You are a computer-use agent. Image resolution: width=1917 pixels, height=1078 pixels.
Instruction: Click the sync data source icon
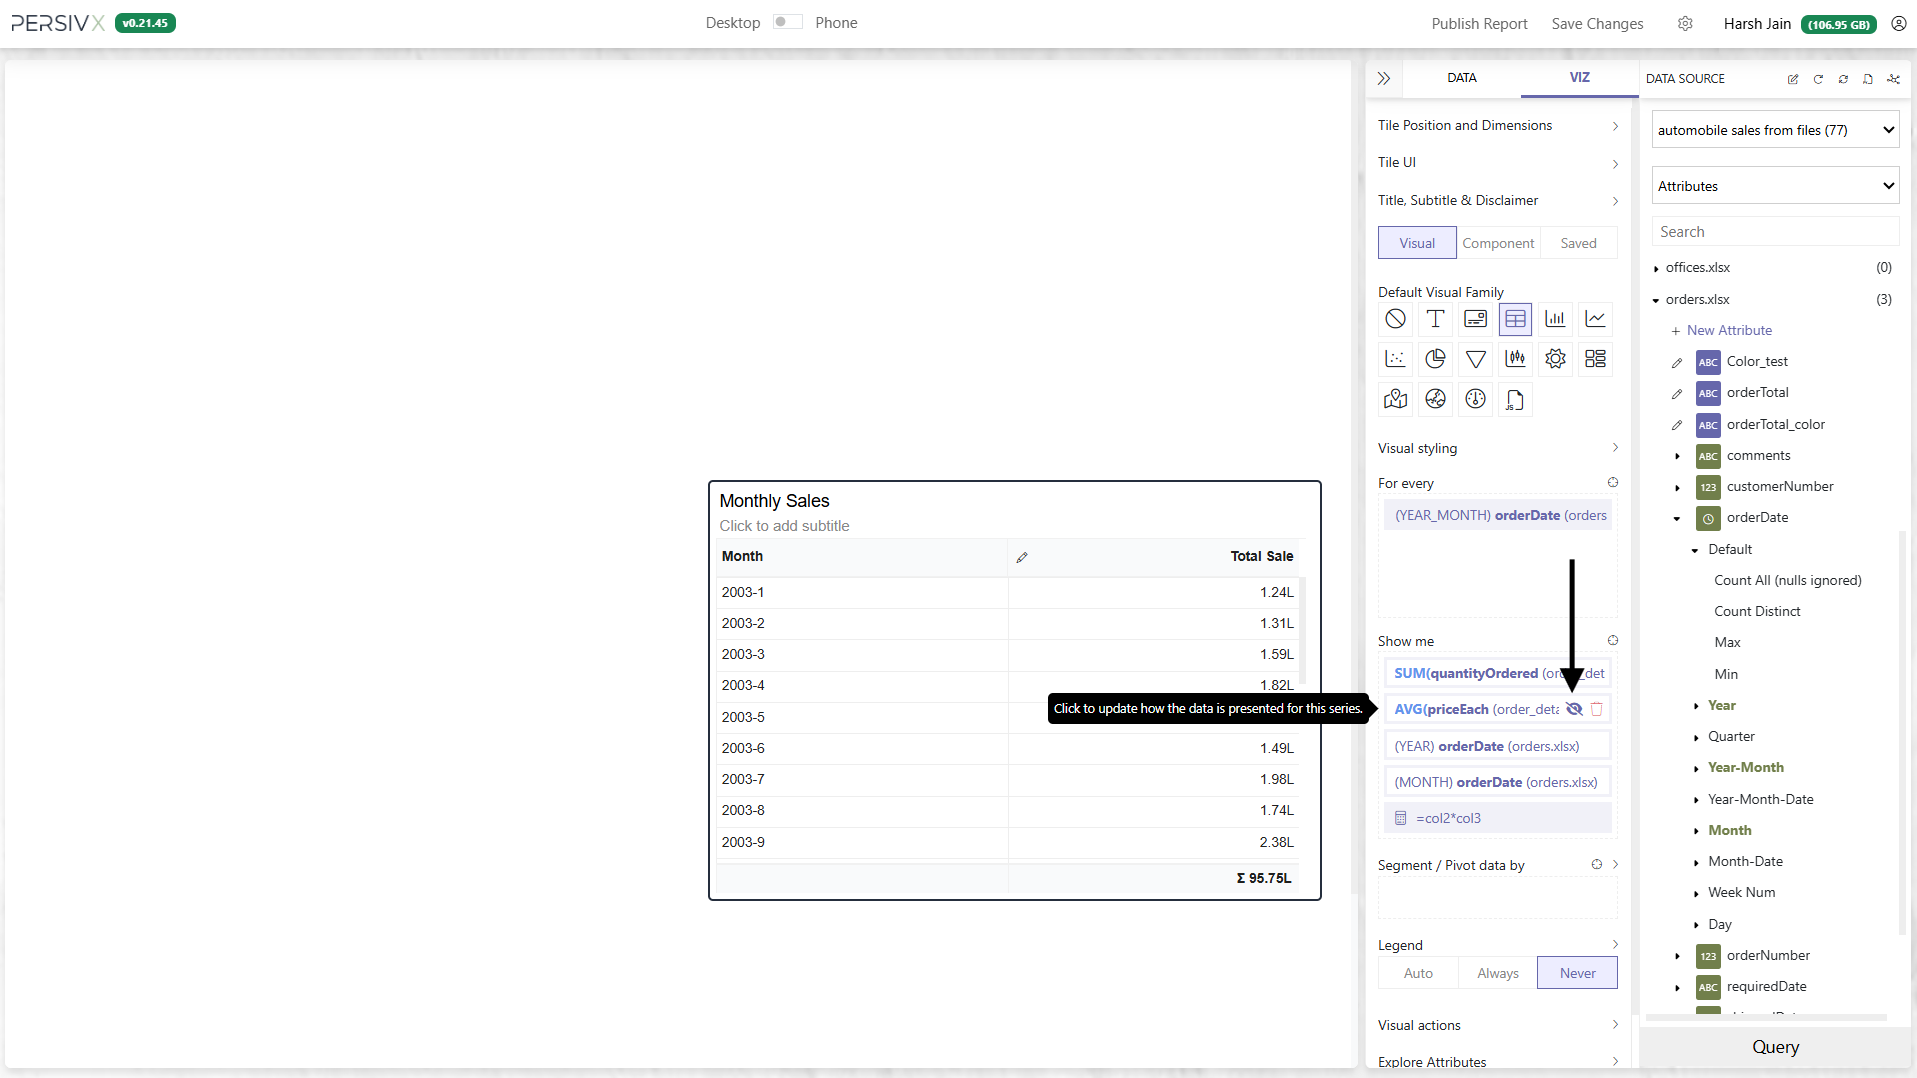coord(1843,79)
